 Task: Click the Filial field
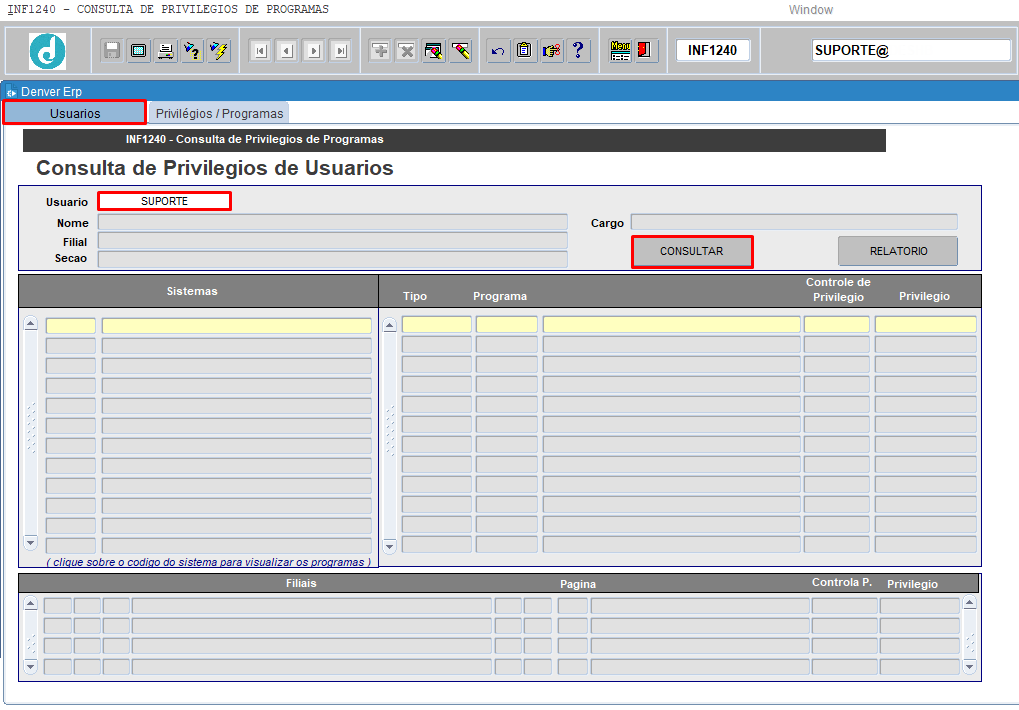point(333,241)
